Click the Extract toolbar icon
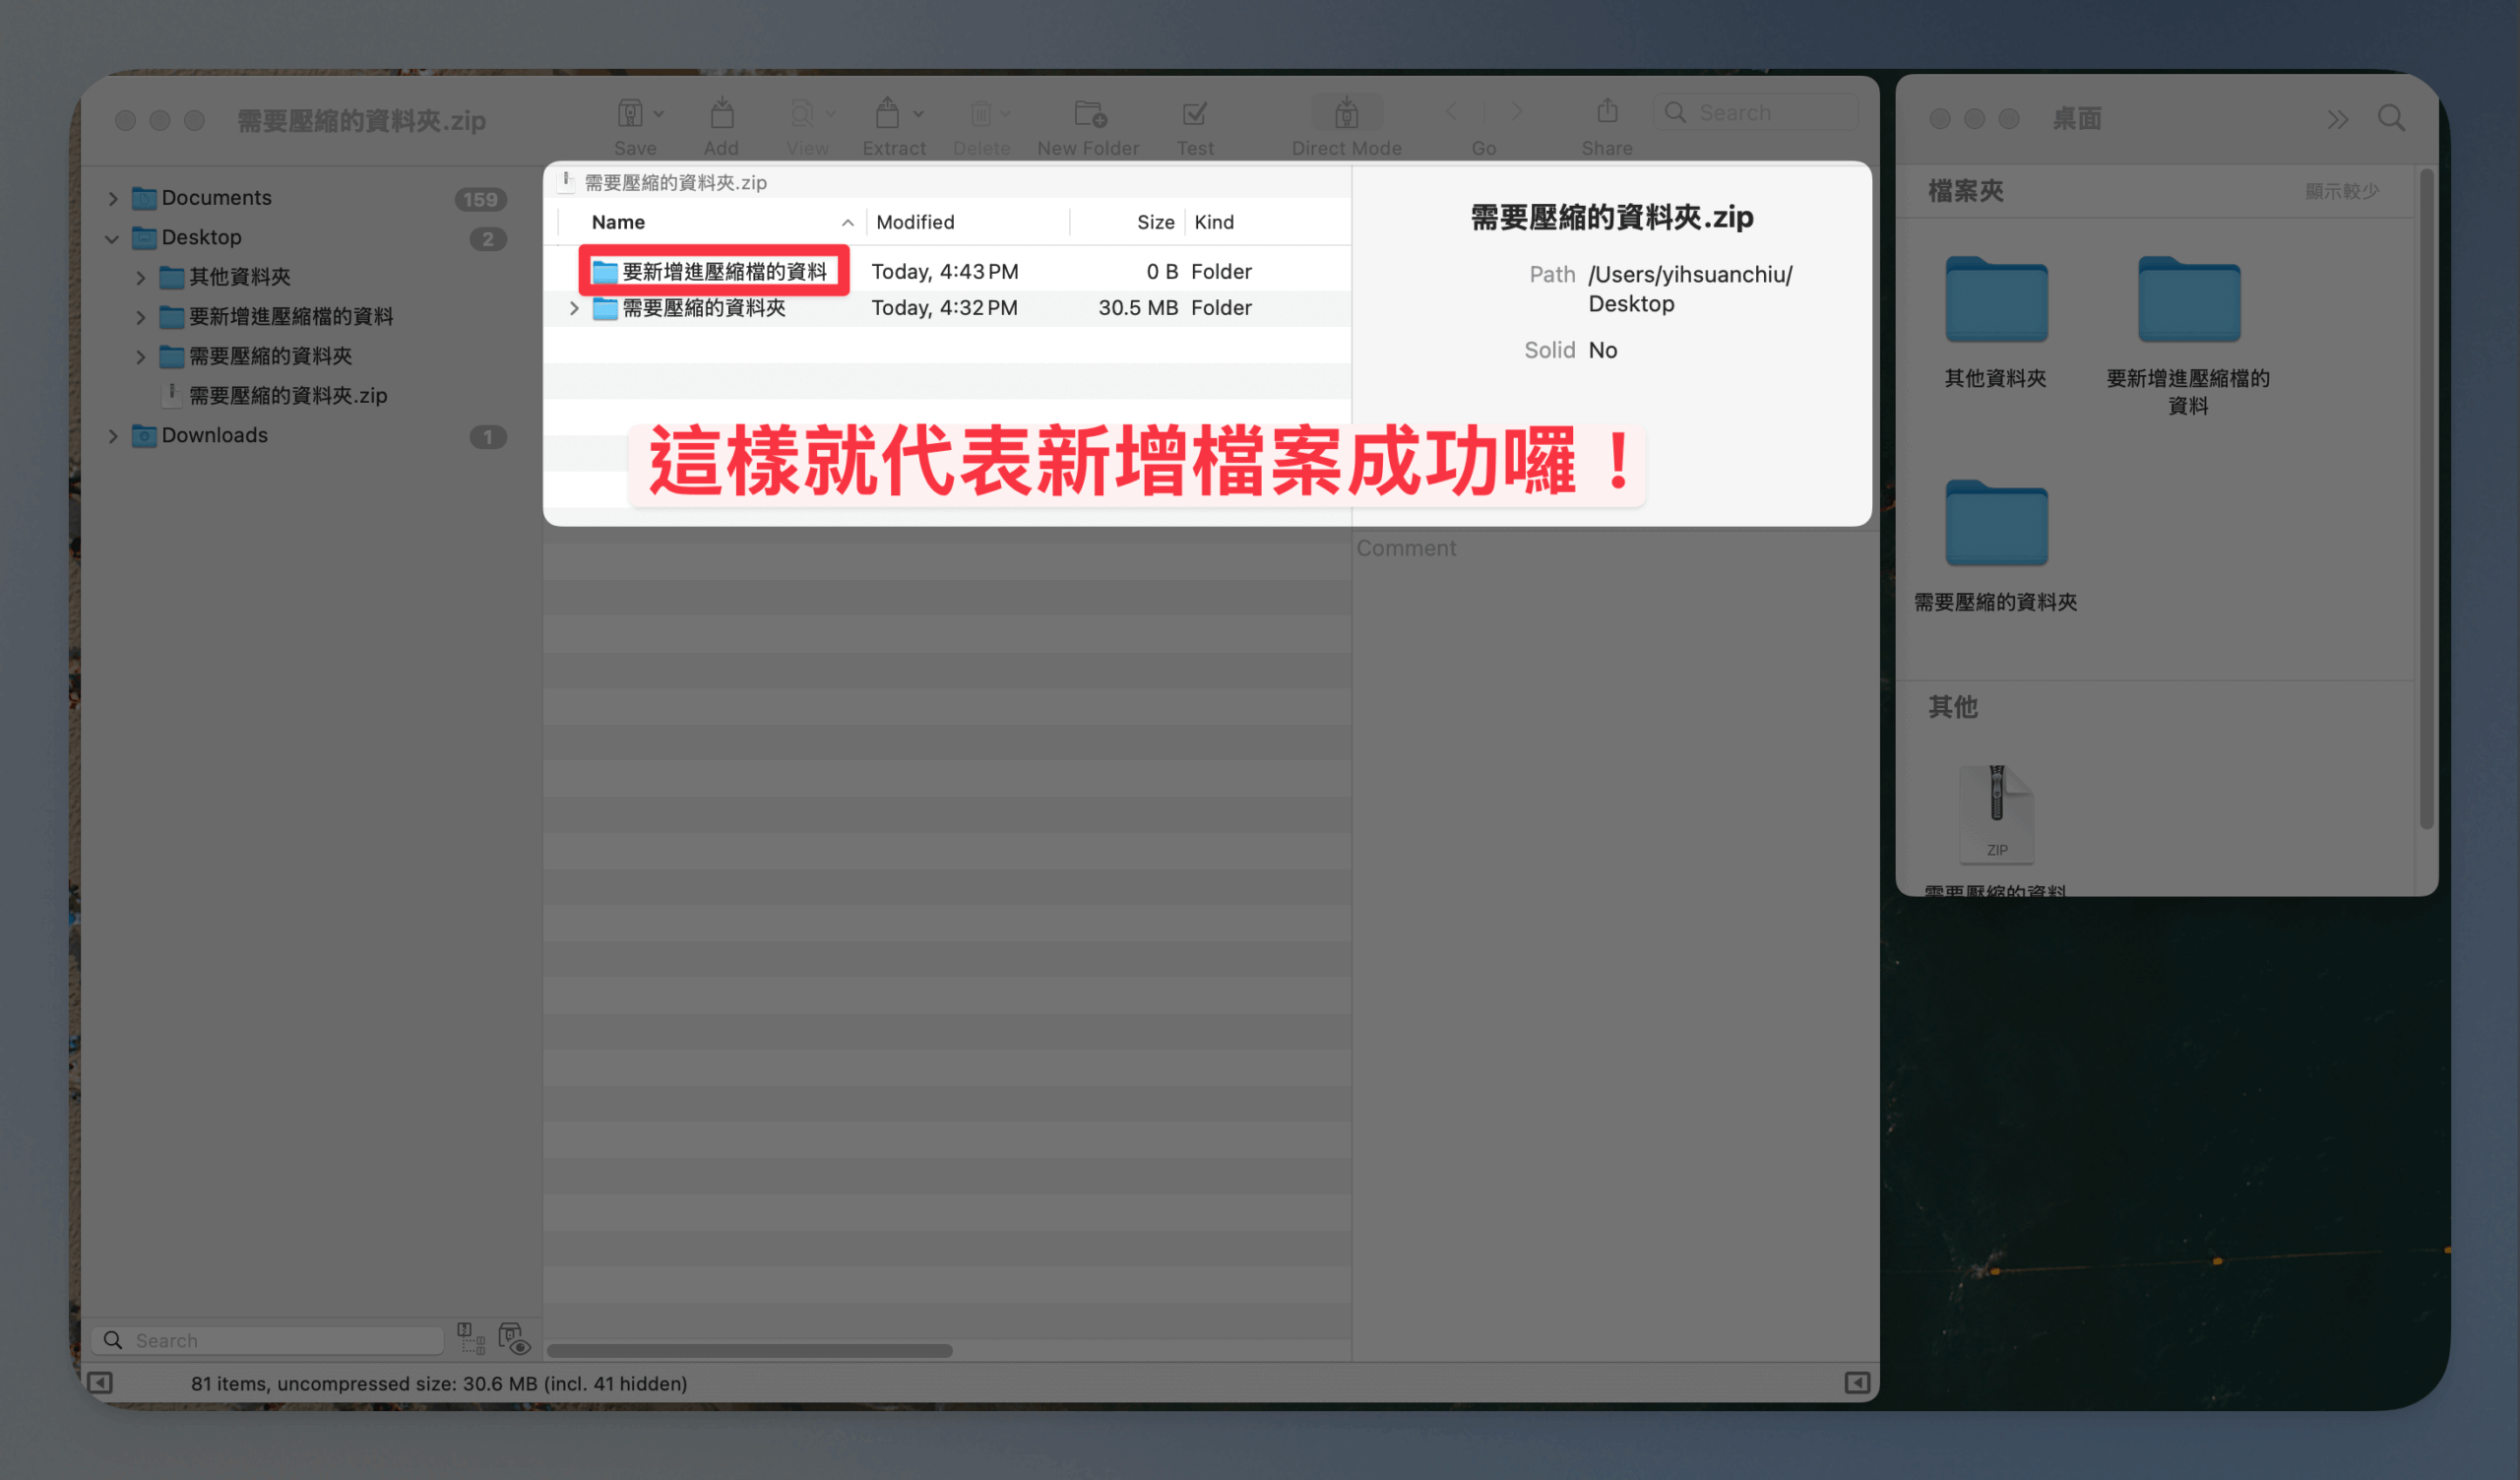Viewport: 2520px width, 1480px height. coord(887,114)
